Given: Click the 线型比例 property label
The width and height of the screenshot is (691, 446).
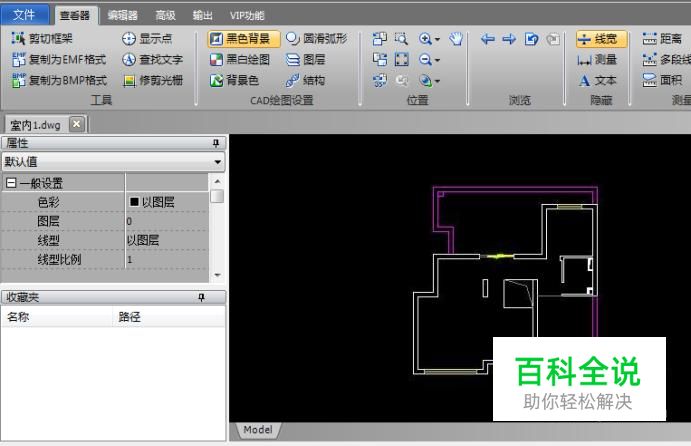Looking at the screenshot, I should point(59,260).
